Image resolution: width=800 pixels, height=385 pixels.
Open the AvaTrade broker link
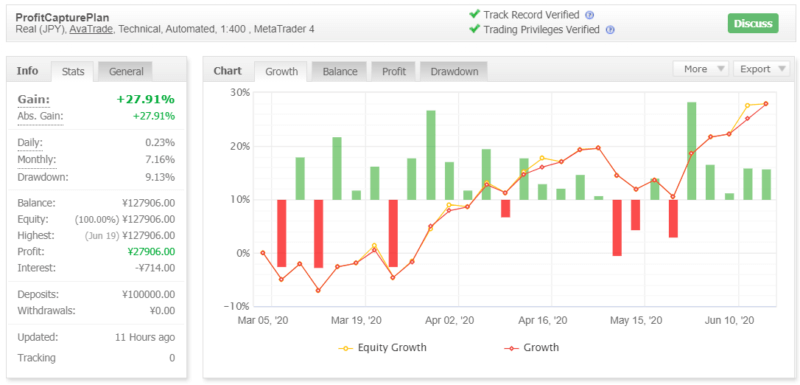[91, 30]
